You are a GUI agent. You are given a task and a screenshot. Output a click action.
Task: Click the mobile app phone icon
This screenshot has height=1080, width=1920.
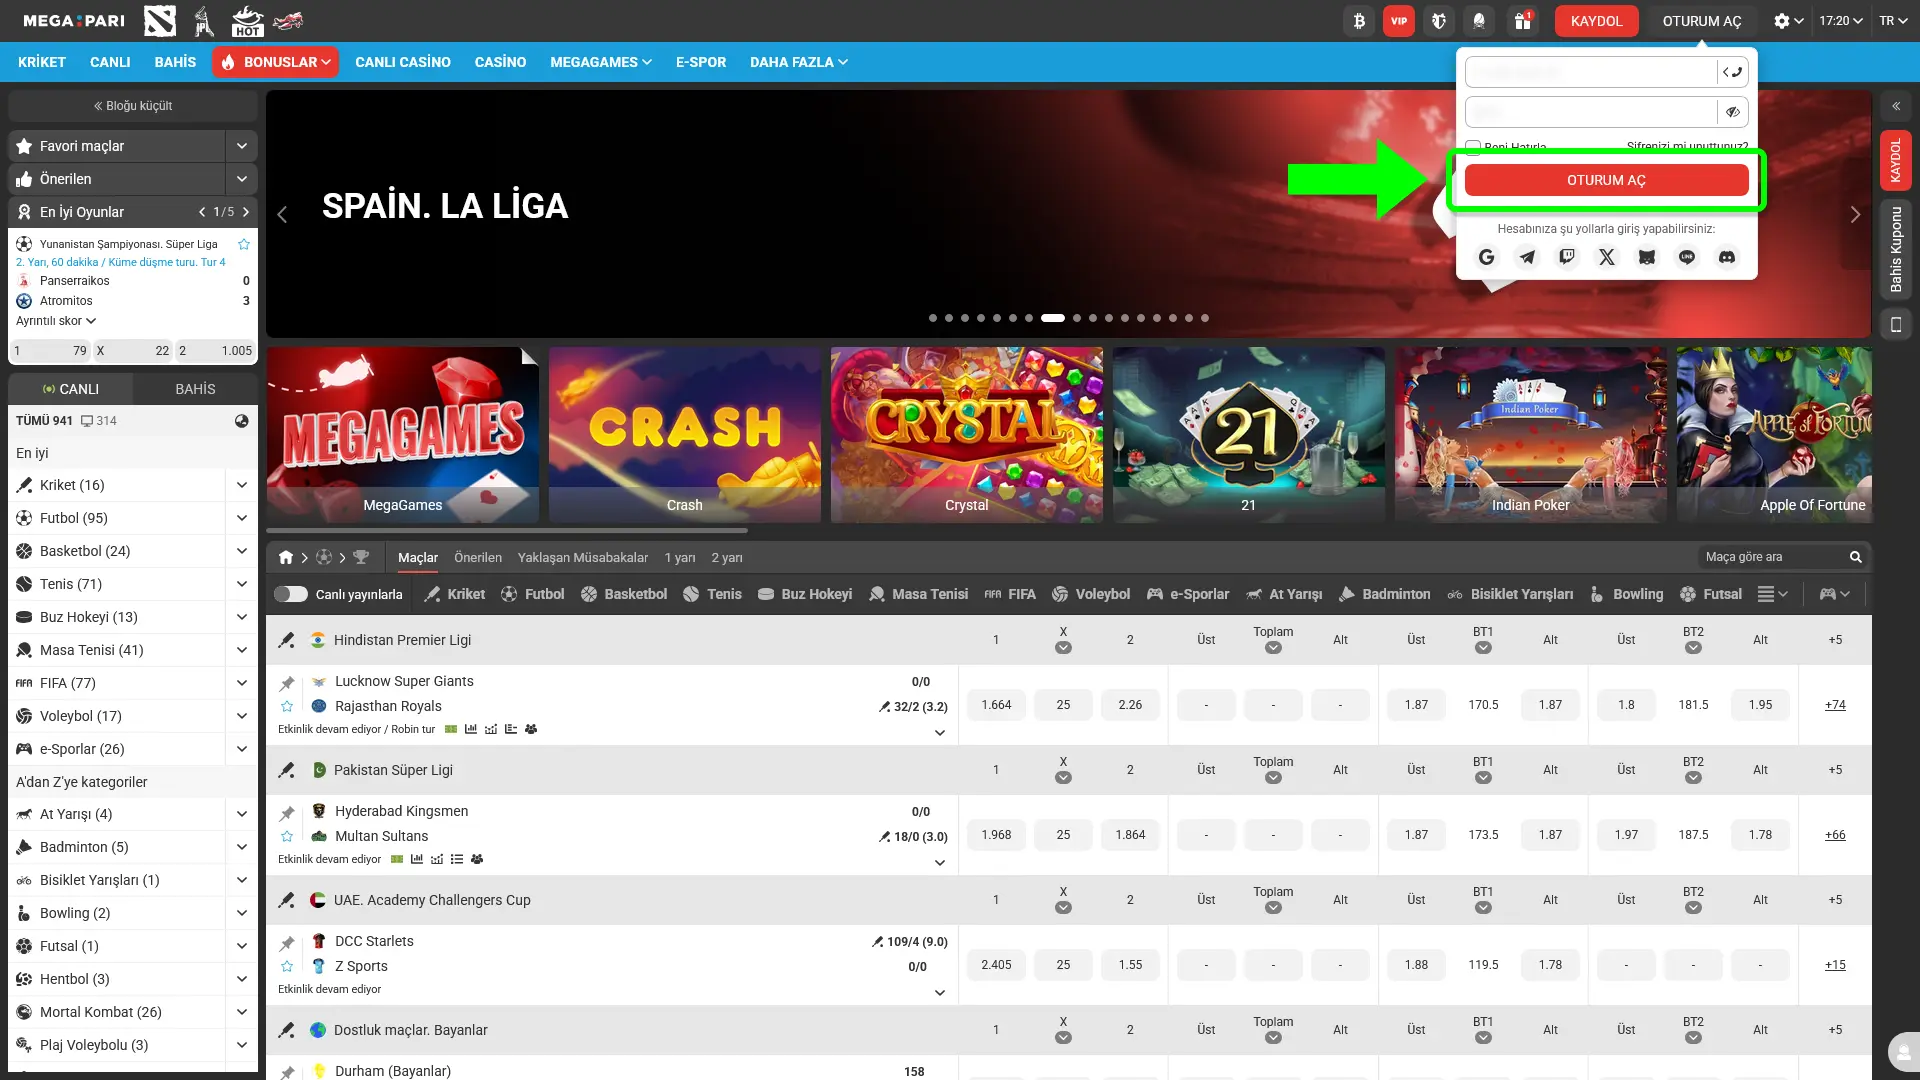pos(1895,324)
